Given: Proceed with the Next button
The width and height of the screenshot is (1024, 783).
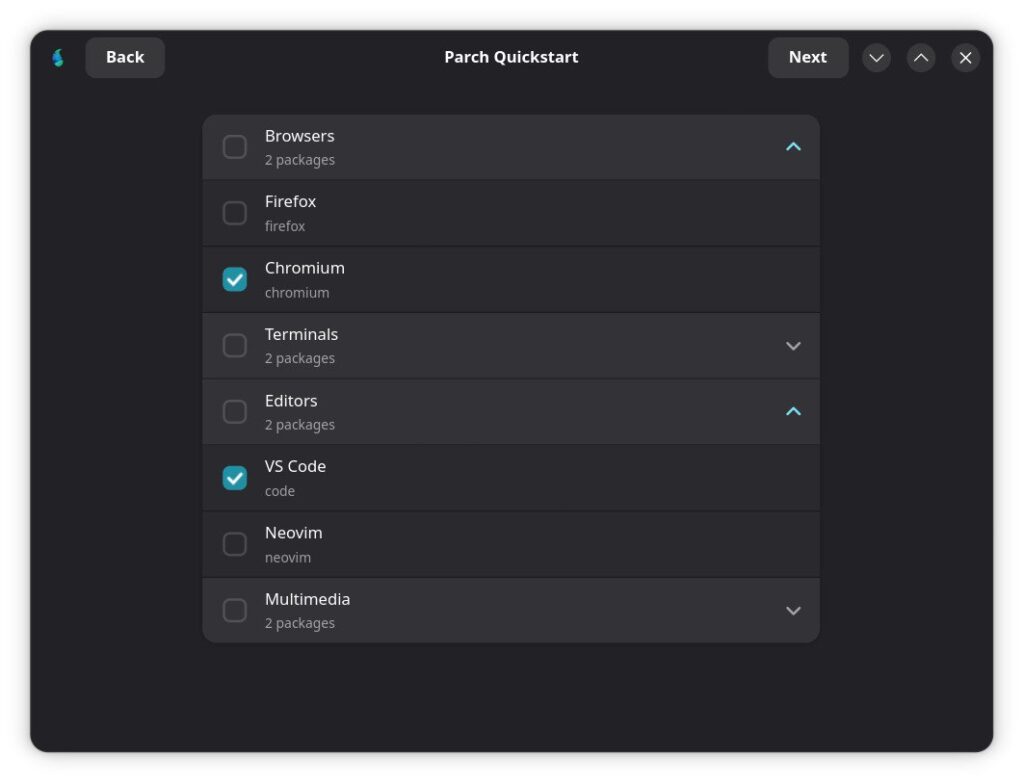Looking at the screenshot, I should pyautogui.click(x=807, y=58).
